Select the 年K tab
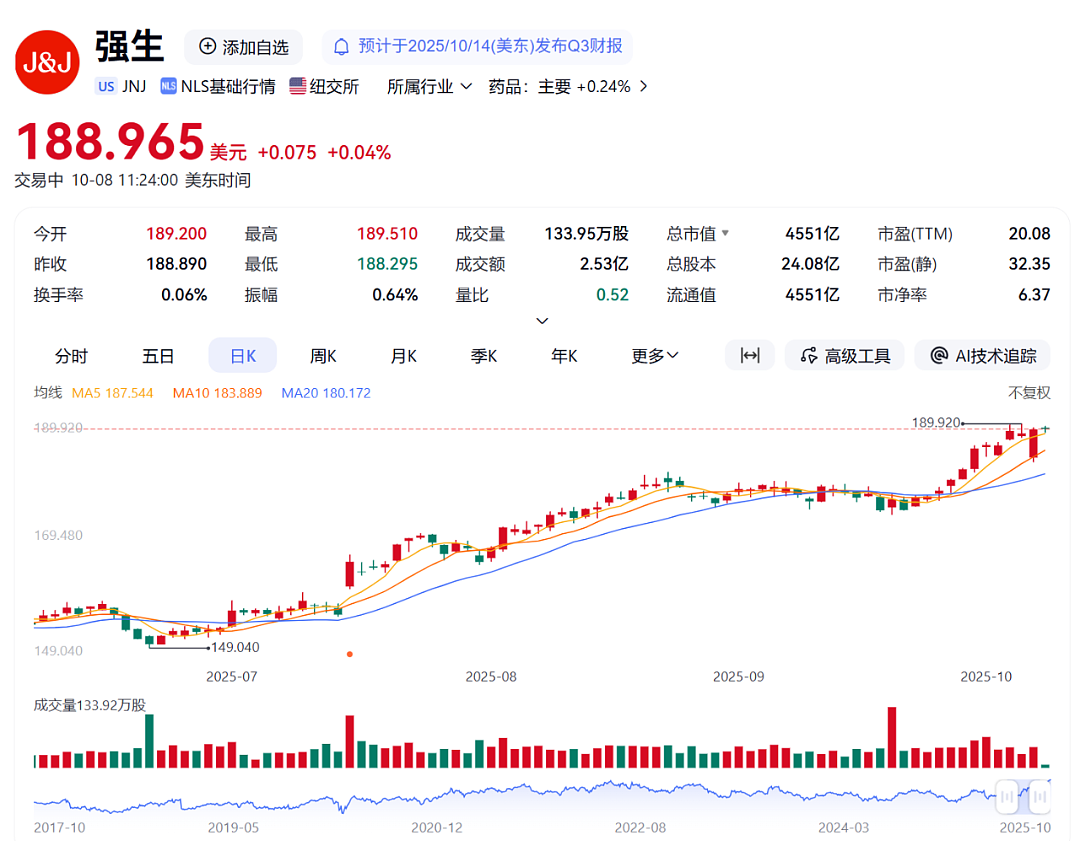Image resolution: width=1080 pixels, height=841 pixels. 564,355
